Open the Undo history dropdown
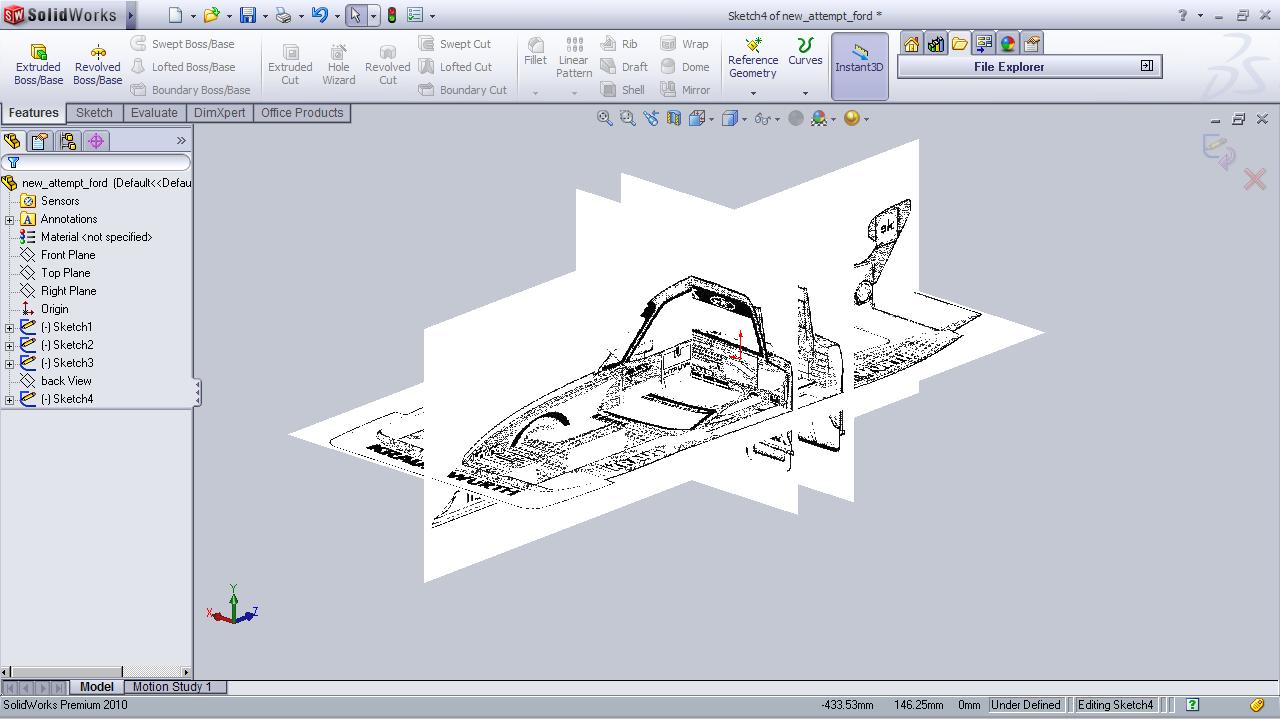 click(x=336, y=16)
